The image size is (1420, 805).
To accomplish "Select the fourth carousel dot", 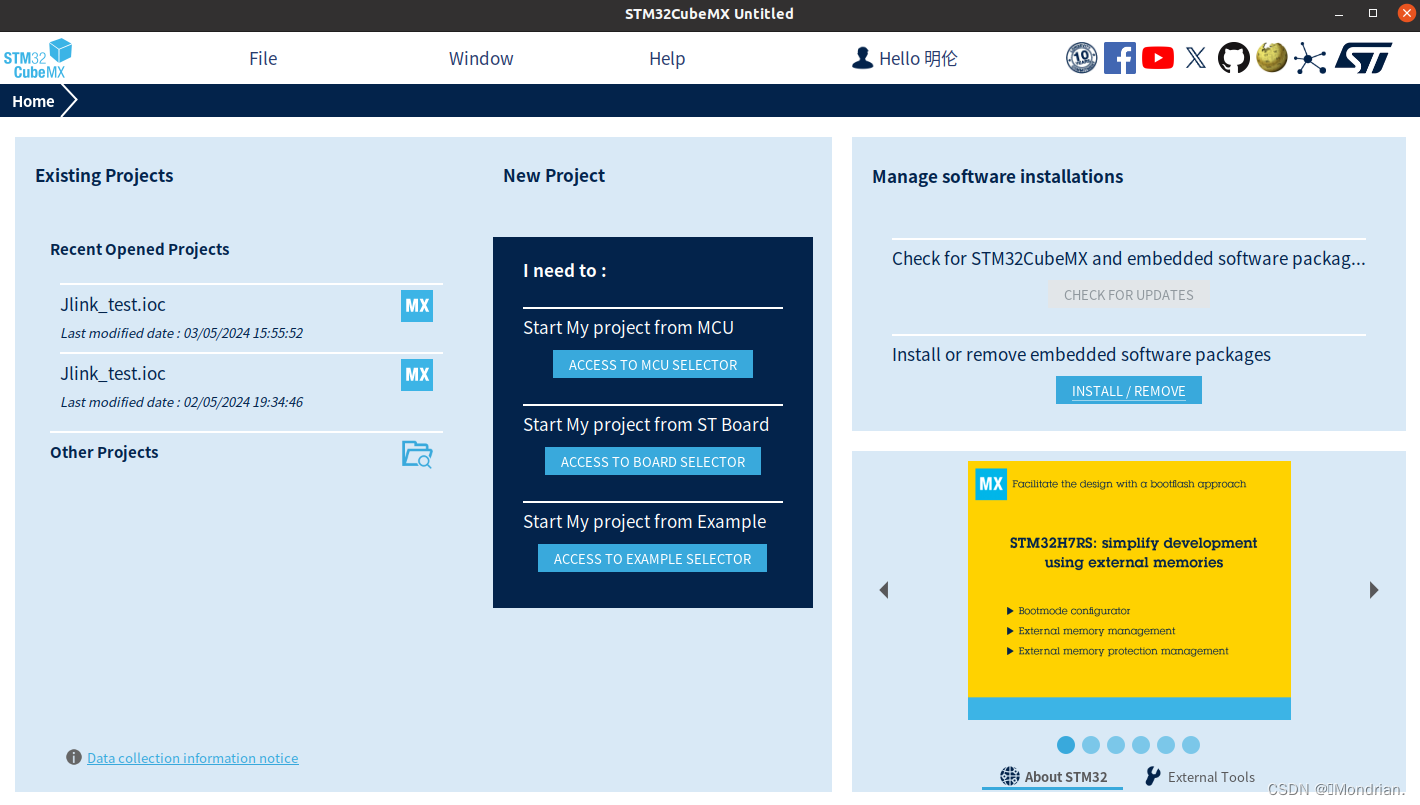I will [1141, 745].
